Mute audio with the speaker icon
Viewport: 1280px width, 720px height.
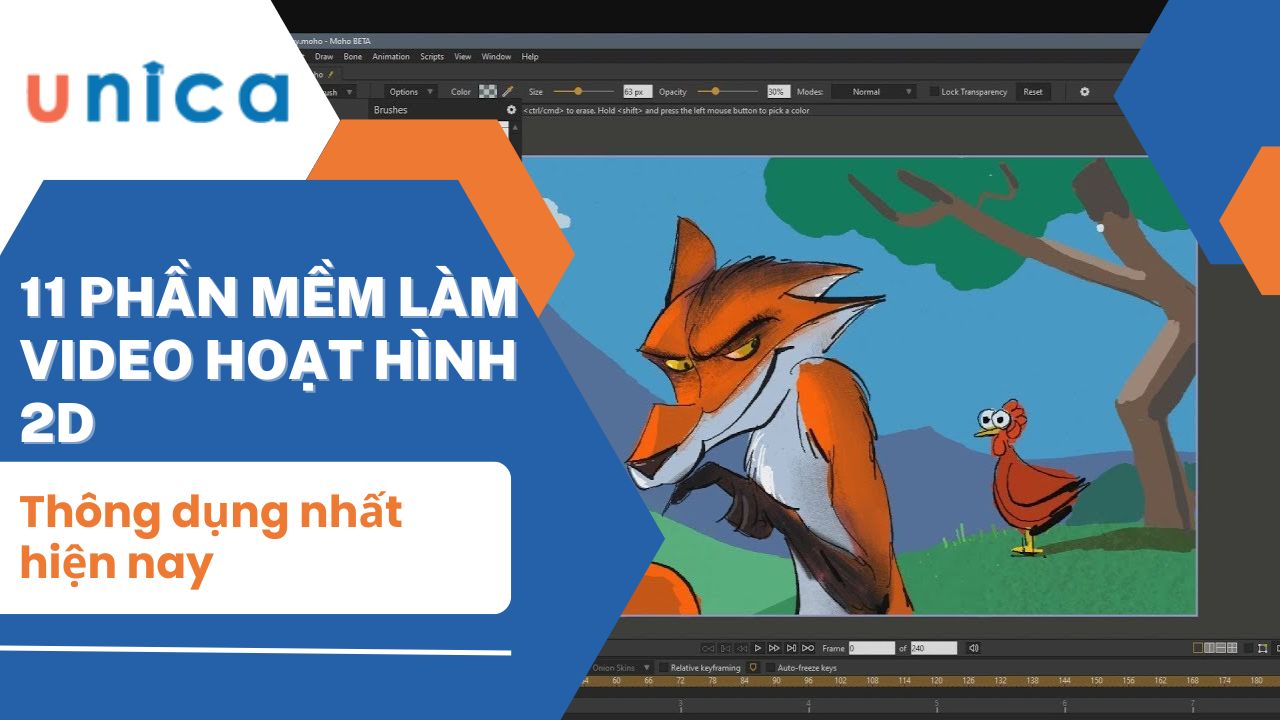974,648
